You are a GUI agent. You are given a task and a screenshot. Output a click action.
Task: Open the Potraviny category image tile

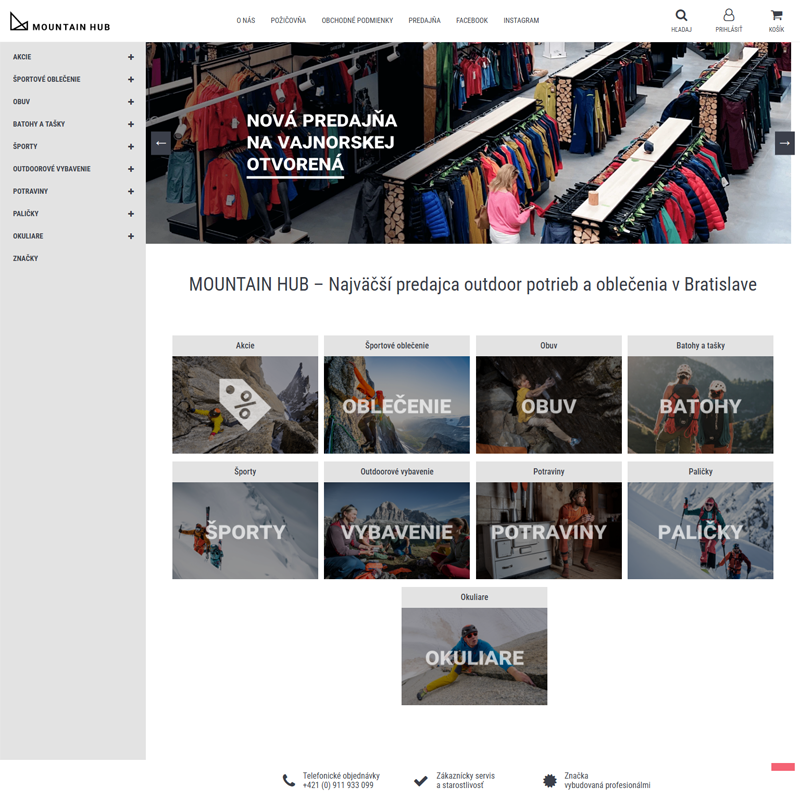(x=548, y=531)
